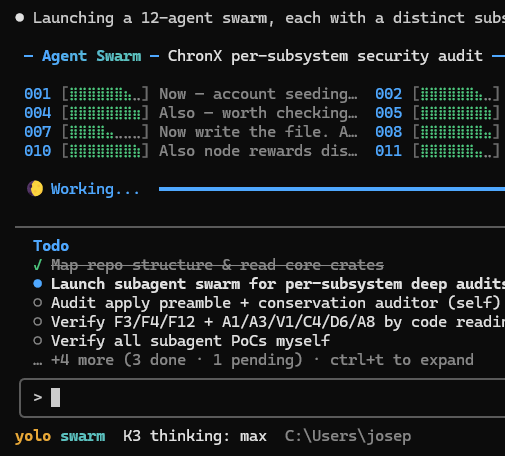This screenshot has height=456, width=505.
Task: Click the empty circle beside Verify F3/F4/F12
Action: pos(38,322)
